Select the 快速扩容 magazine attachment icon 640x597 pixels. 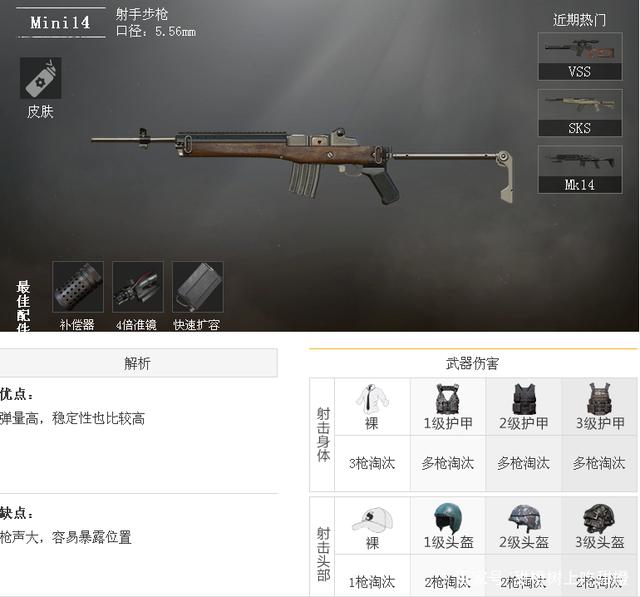point(198,287)
